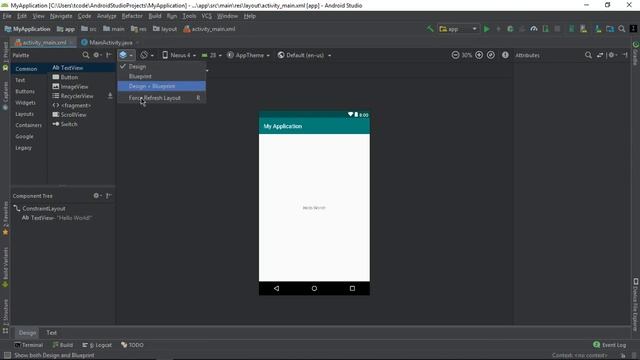Open Project Structure icon in the toolbar

610,29
